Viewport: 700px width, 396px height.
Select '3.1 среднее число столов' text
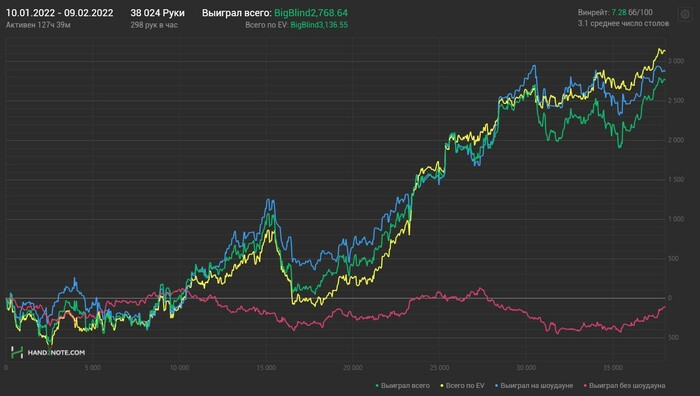coord(623,23)
